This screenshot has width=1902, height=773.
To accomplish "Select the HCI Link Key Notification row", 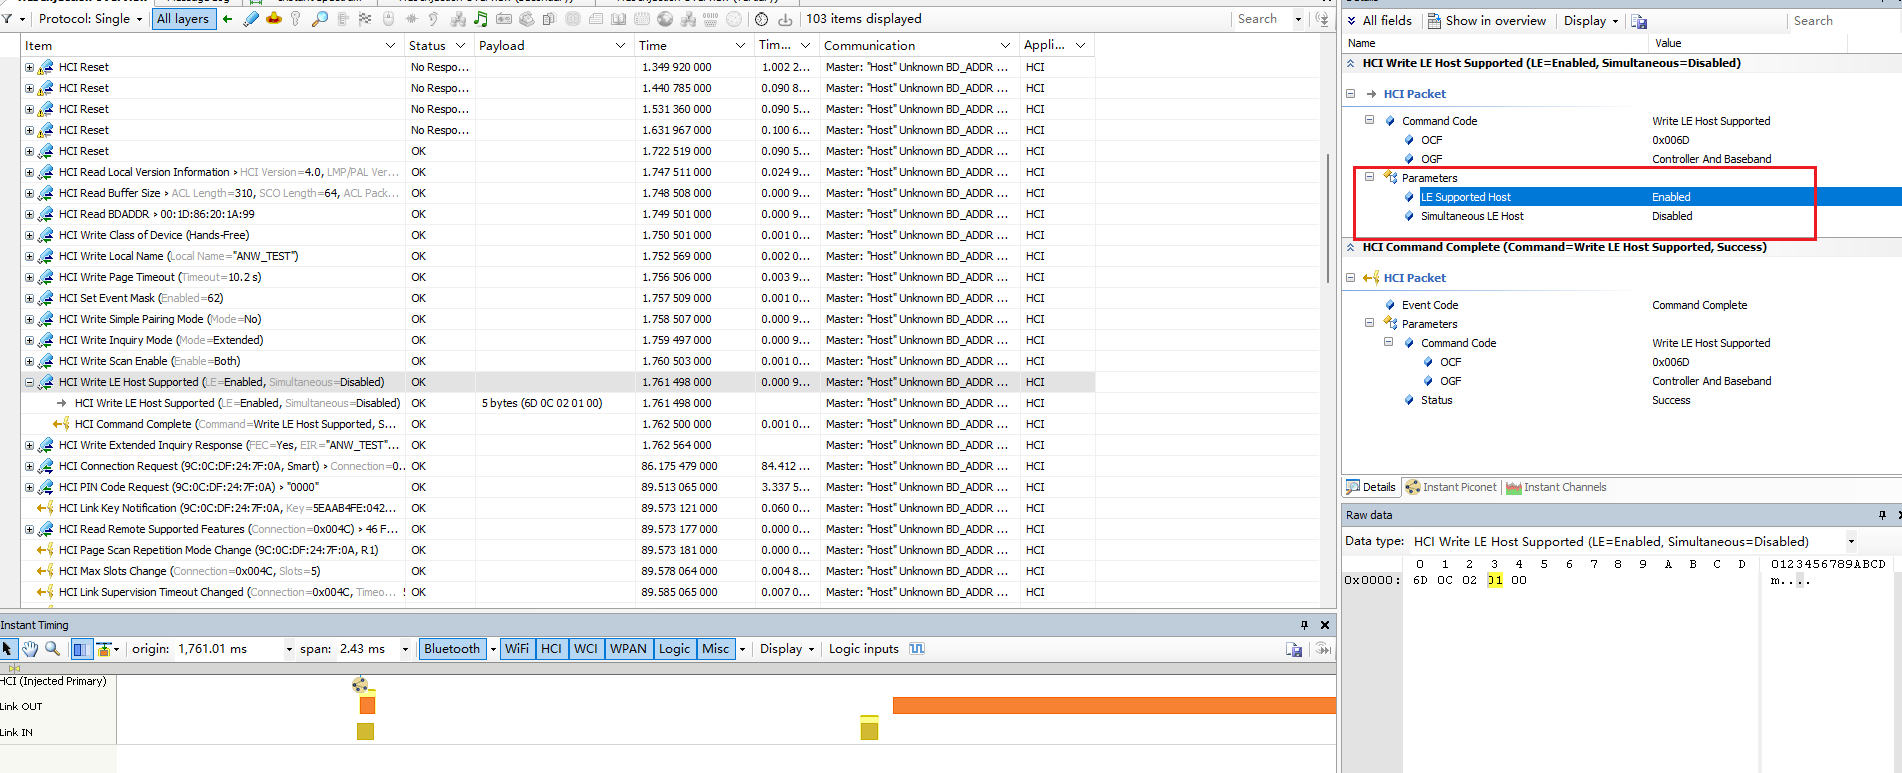I will tap(558, 508).
